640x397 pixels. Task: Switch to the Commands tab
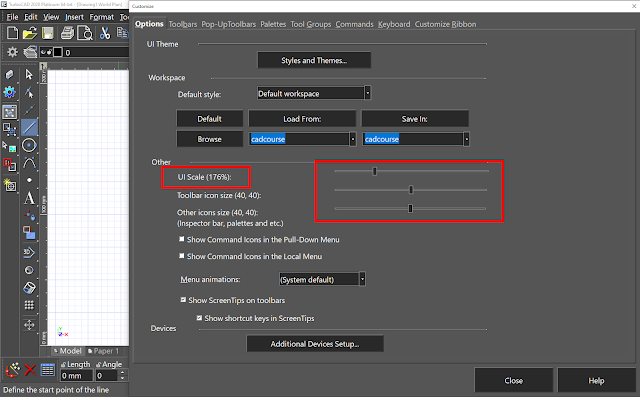click(354, 24)
